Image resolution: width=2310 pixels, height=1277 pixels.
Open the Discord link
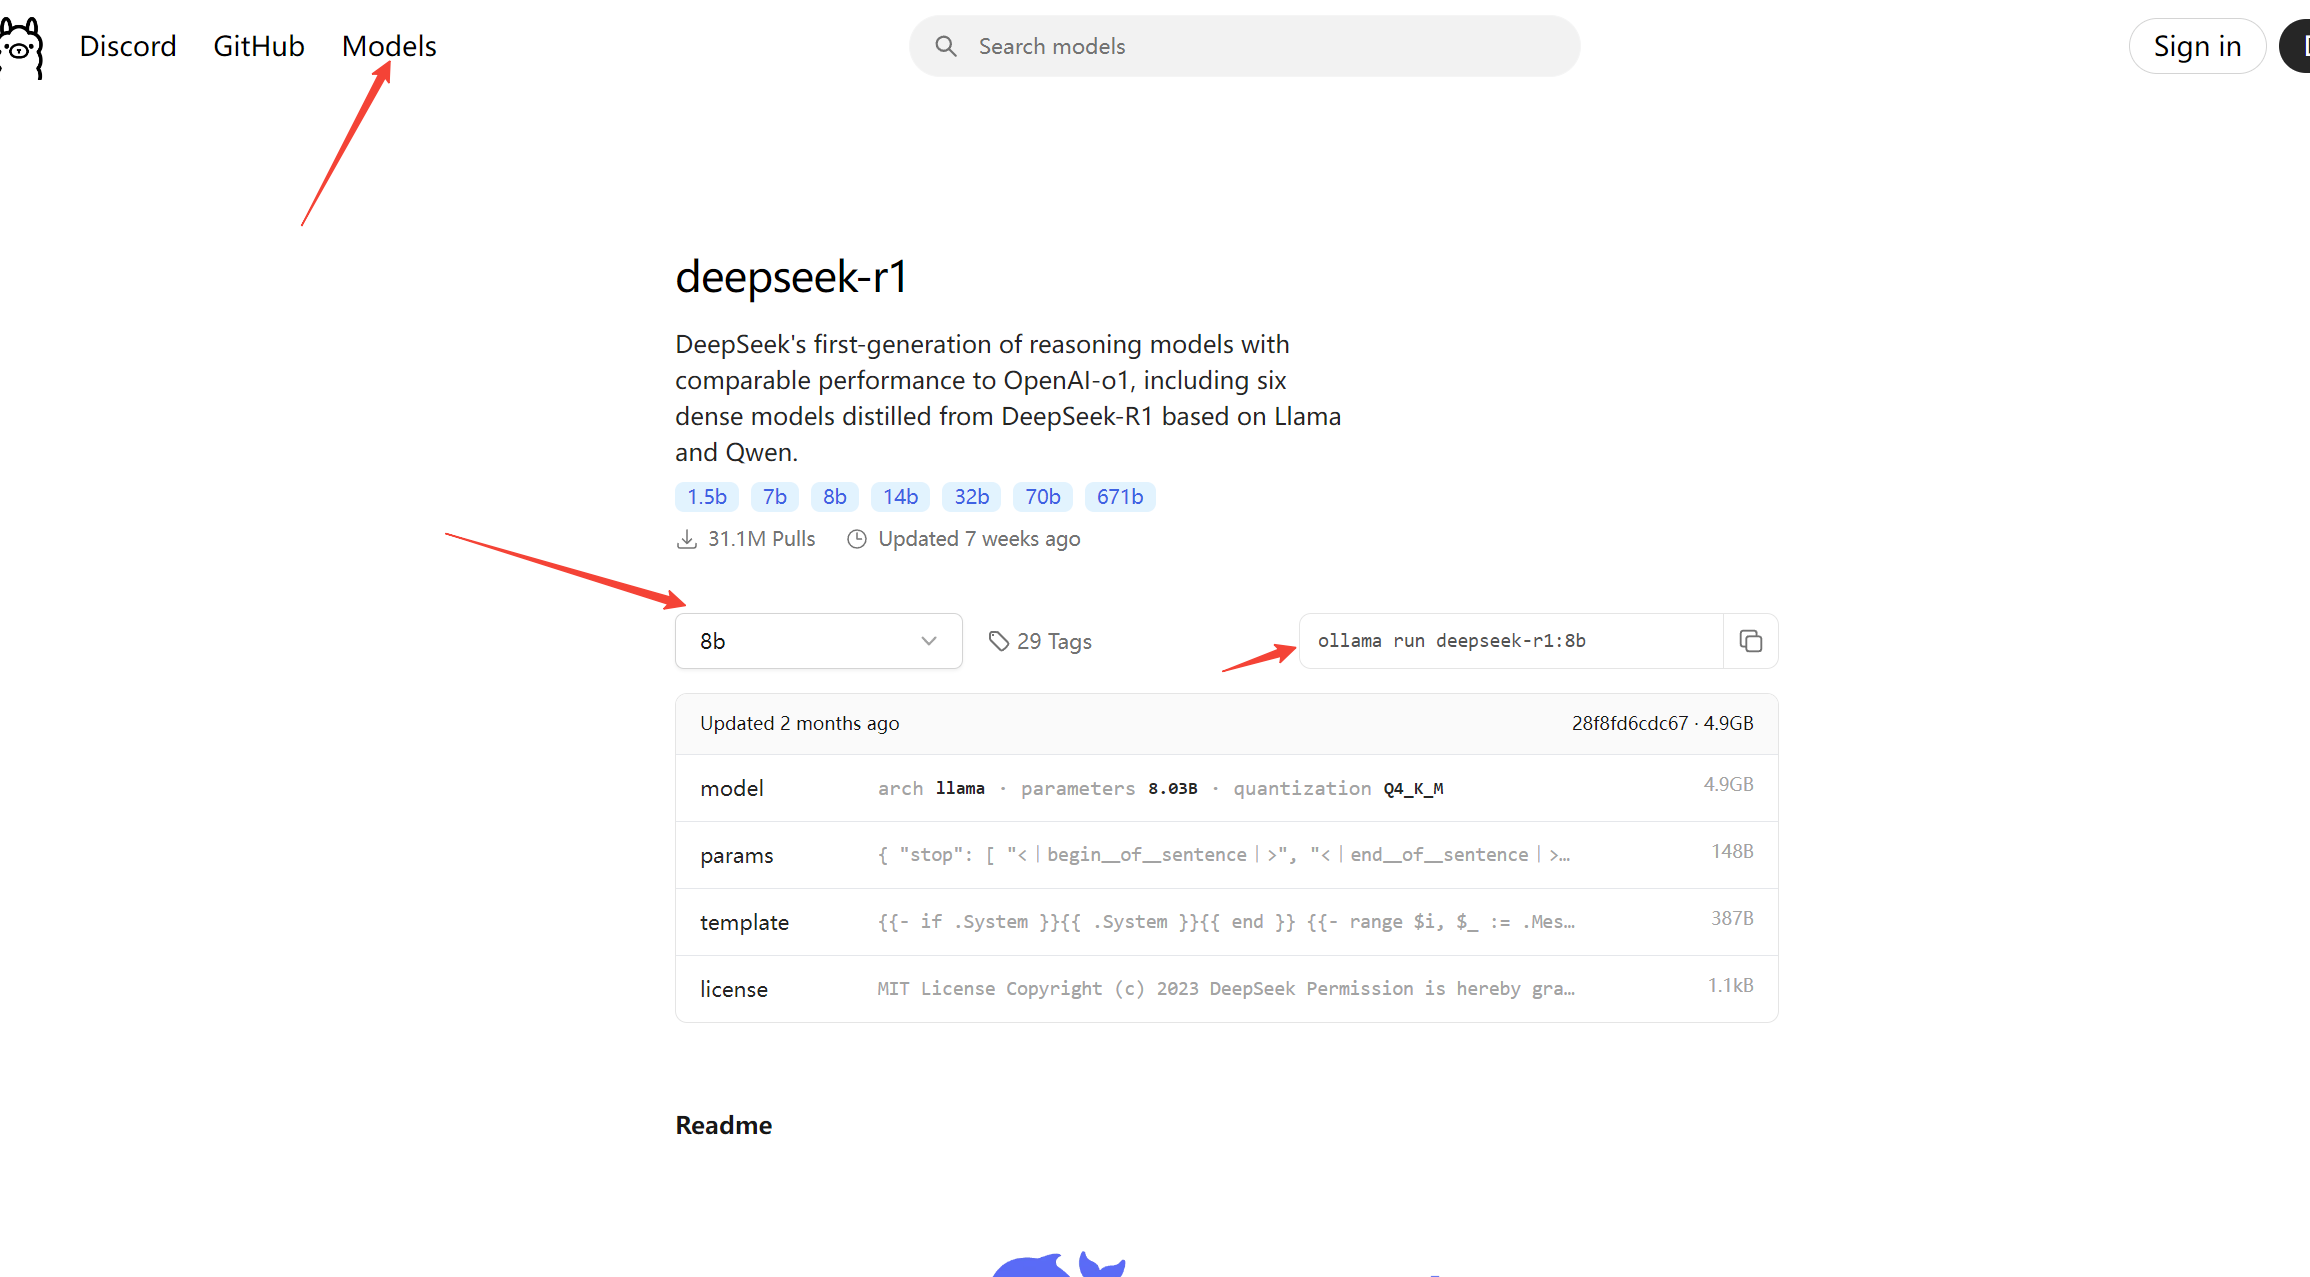click(x=128, y=45)
